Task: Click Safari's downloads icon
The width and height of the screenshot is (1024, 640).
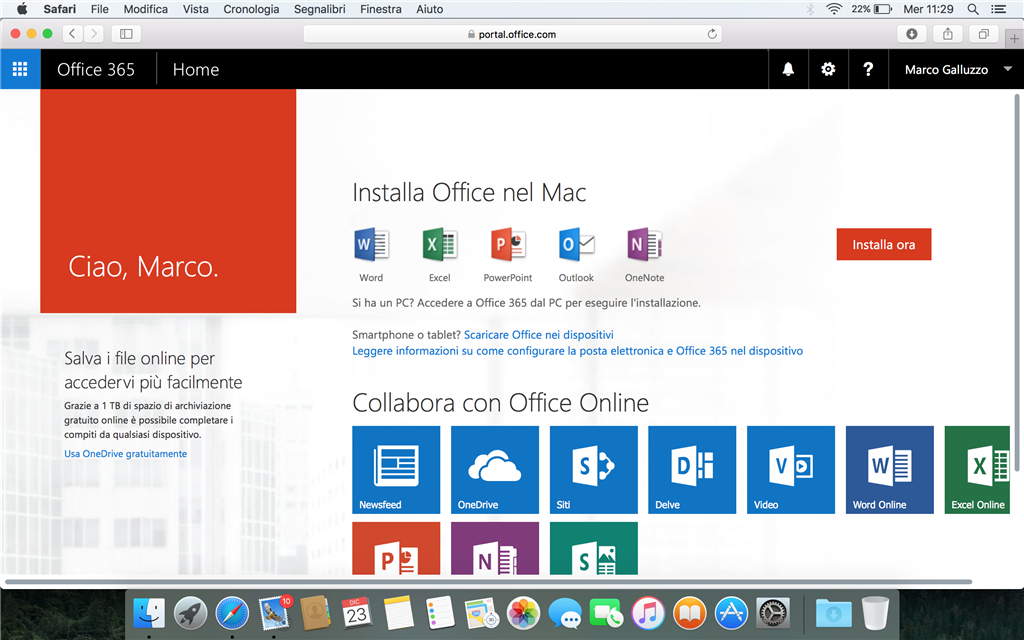Action: pos(912,34)
